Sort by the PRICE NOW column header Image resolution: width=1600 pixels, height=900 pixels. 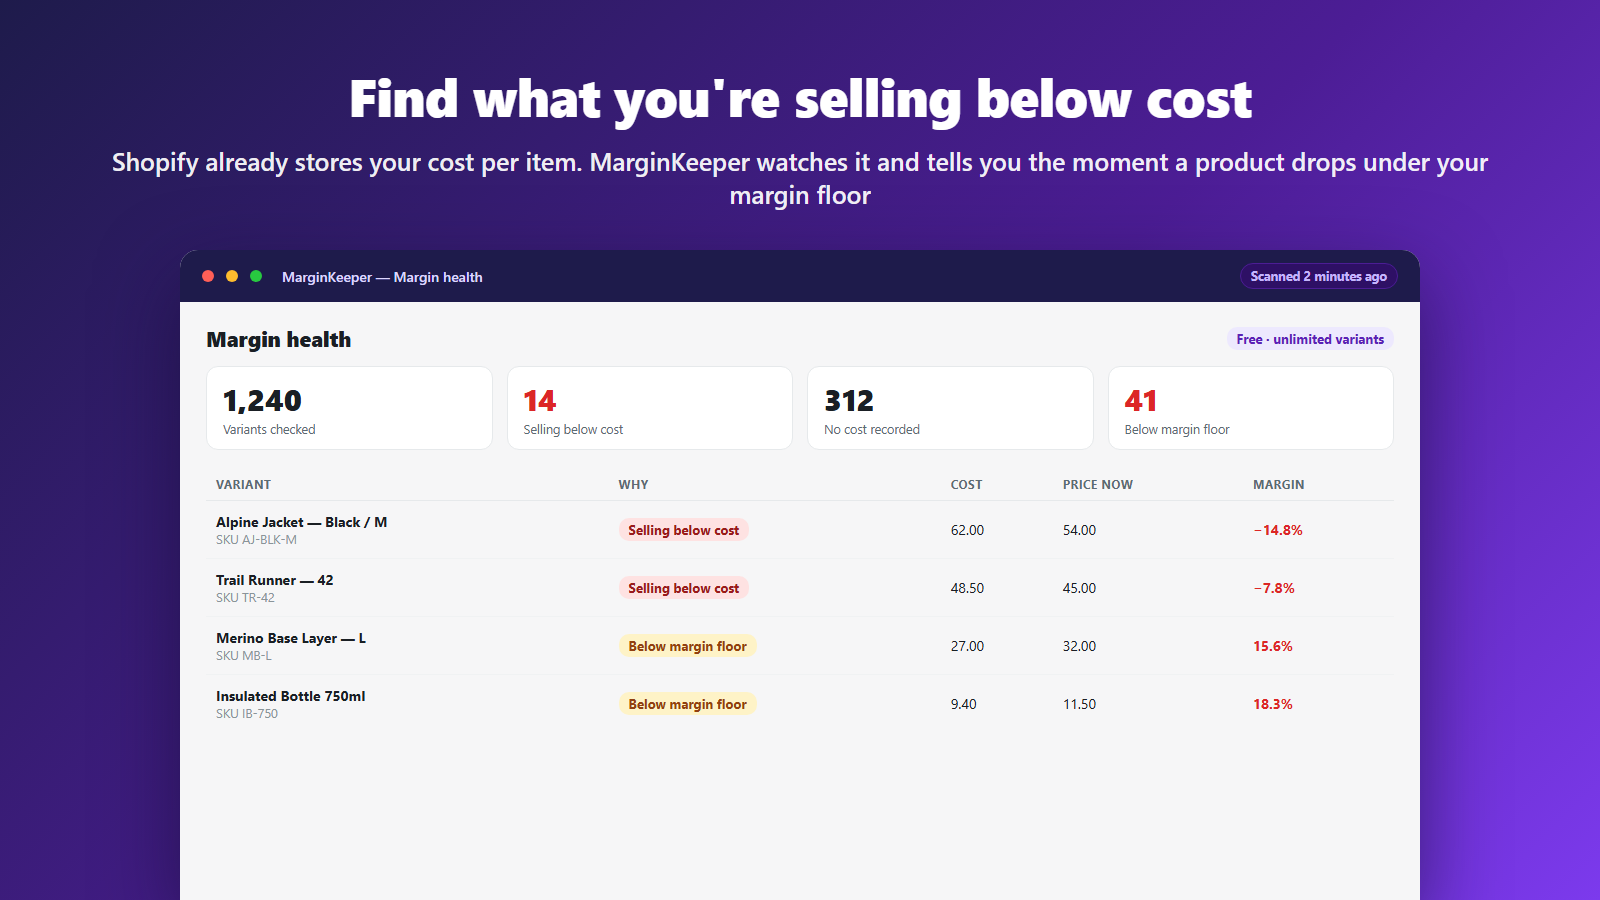click(x=1098, y=484)
